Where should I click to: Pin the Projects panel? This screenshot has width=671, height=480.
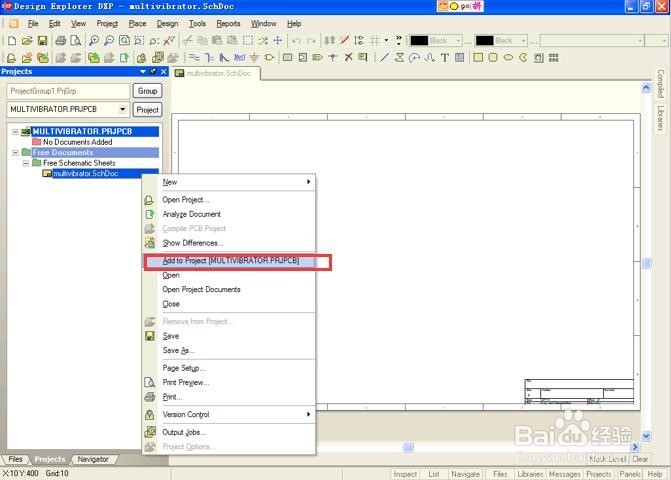[153, 71]
